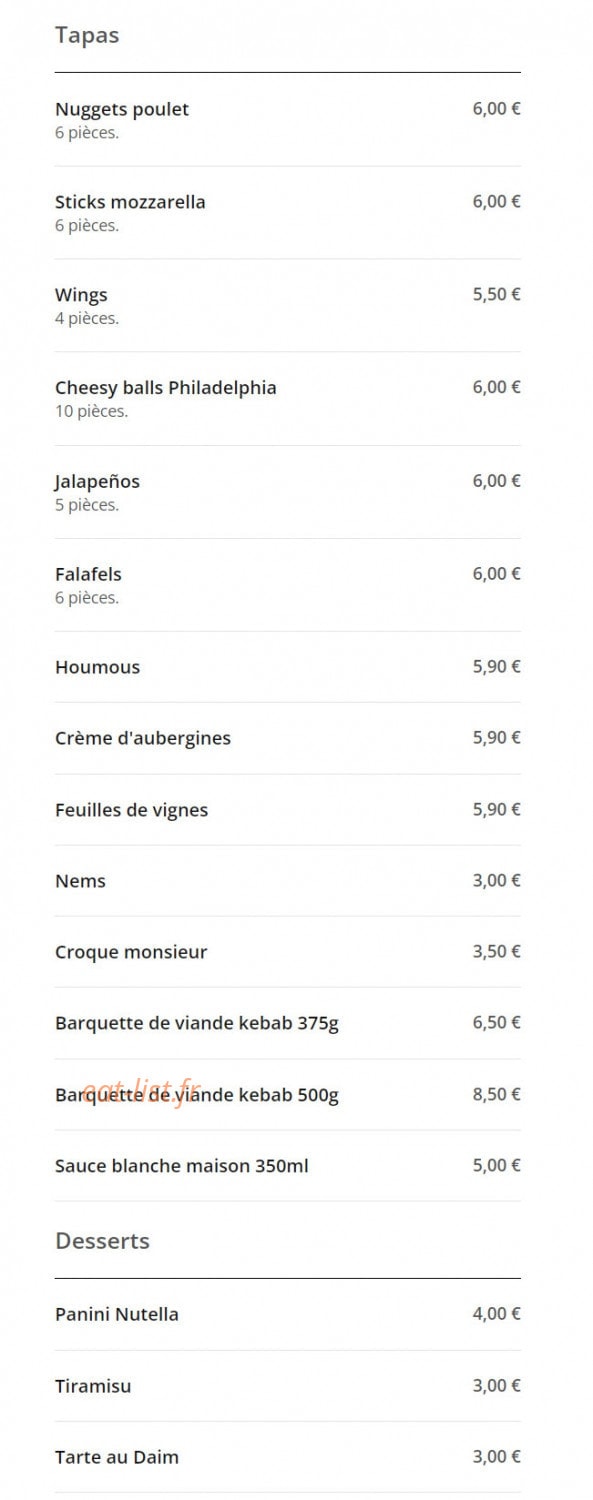Click the Tarte au Daim item
Image resolution: width=593 pixels, height=1500 pixels.
[288, 1457]
